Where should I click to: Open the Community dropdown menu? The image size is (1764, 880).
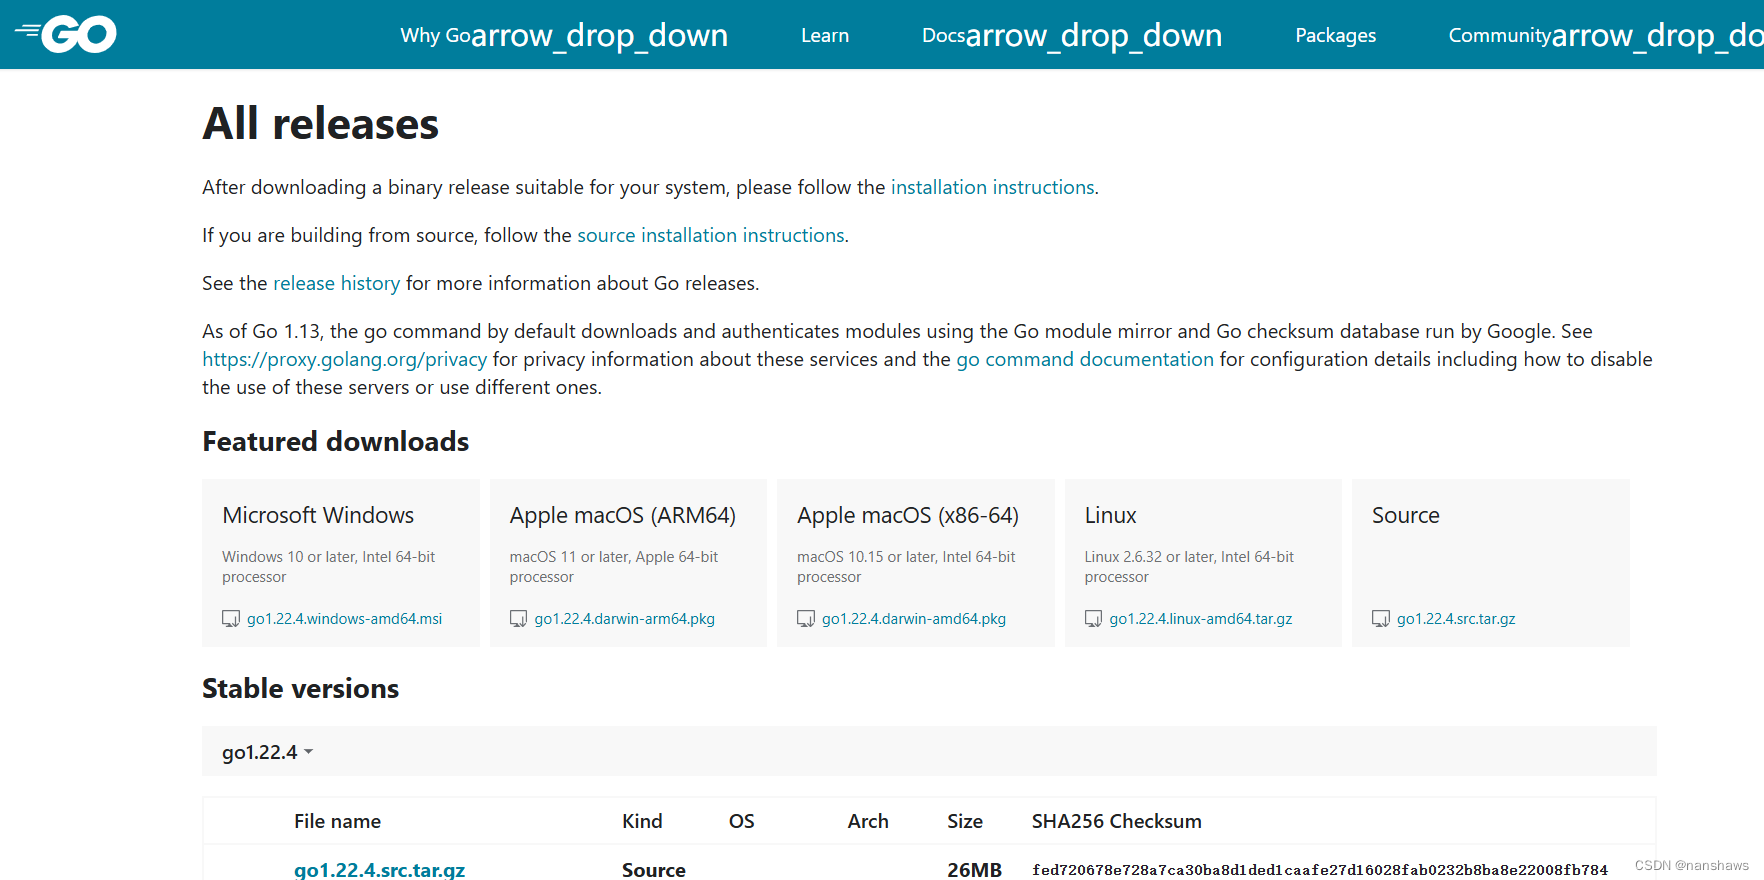(x=1606, y=35)
